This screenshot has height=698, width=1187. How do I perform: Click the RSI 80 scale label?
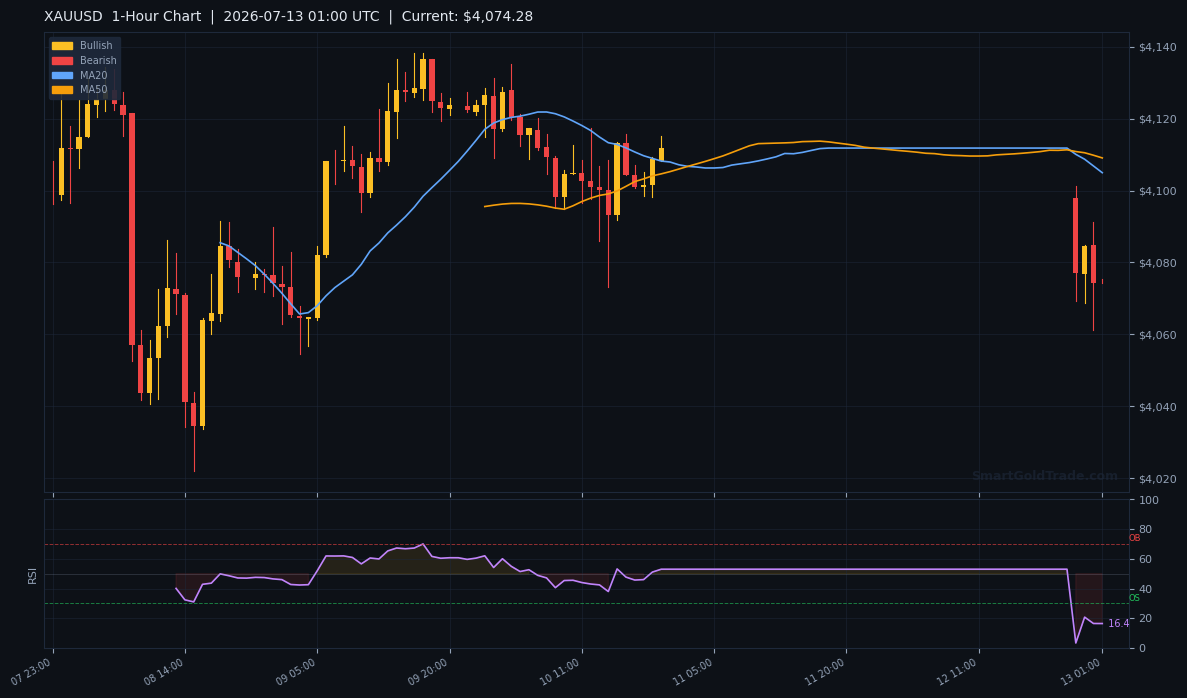coord(1145,530)
